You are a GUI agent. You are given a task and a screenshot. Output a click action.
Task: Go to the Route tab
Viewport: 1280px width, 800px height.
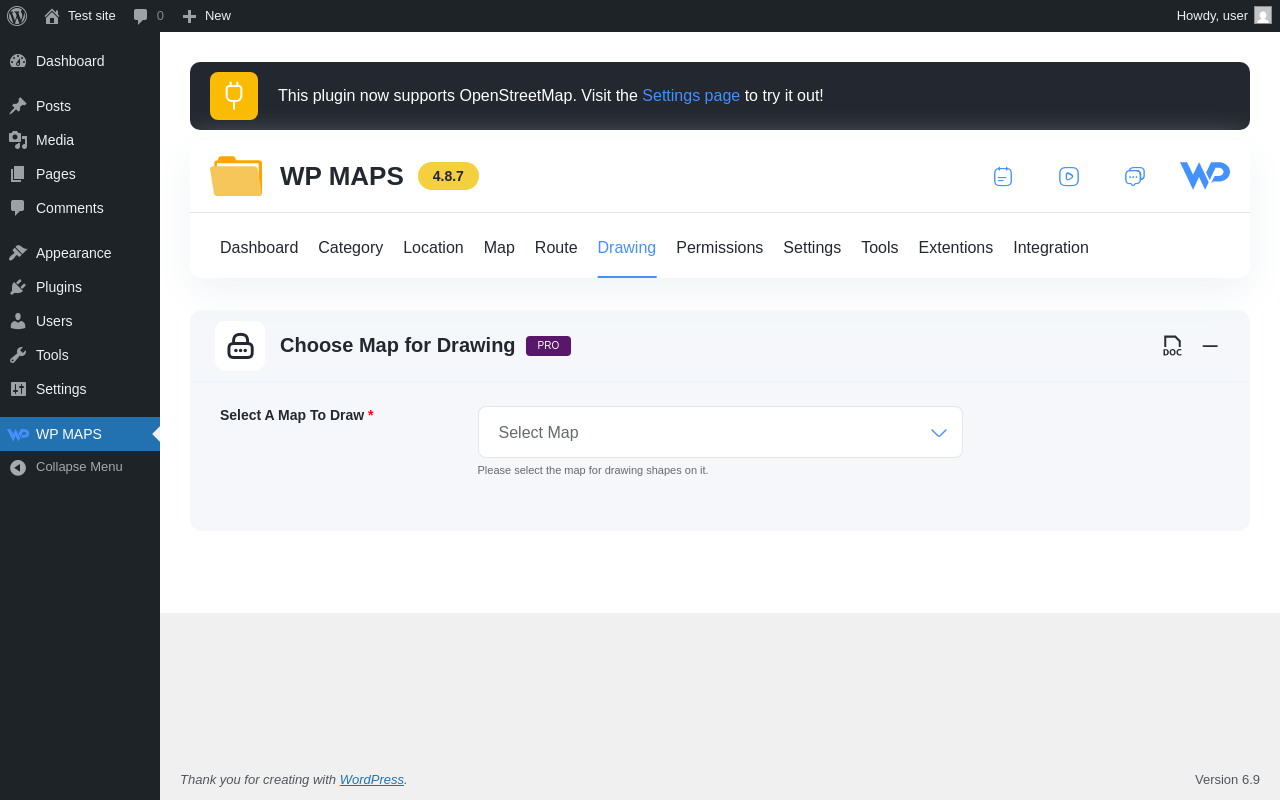point(556,248)
